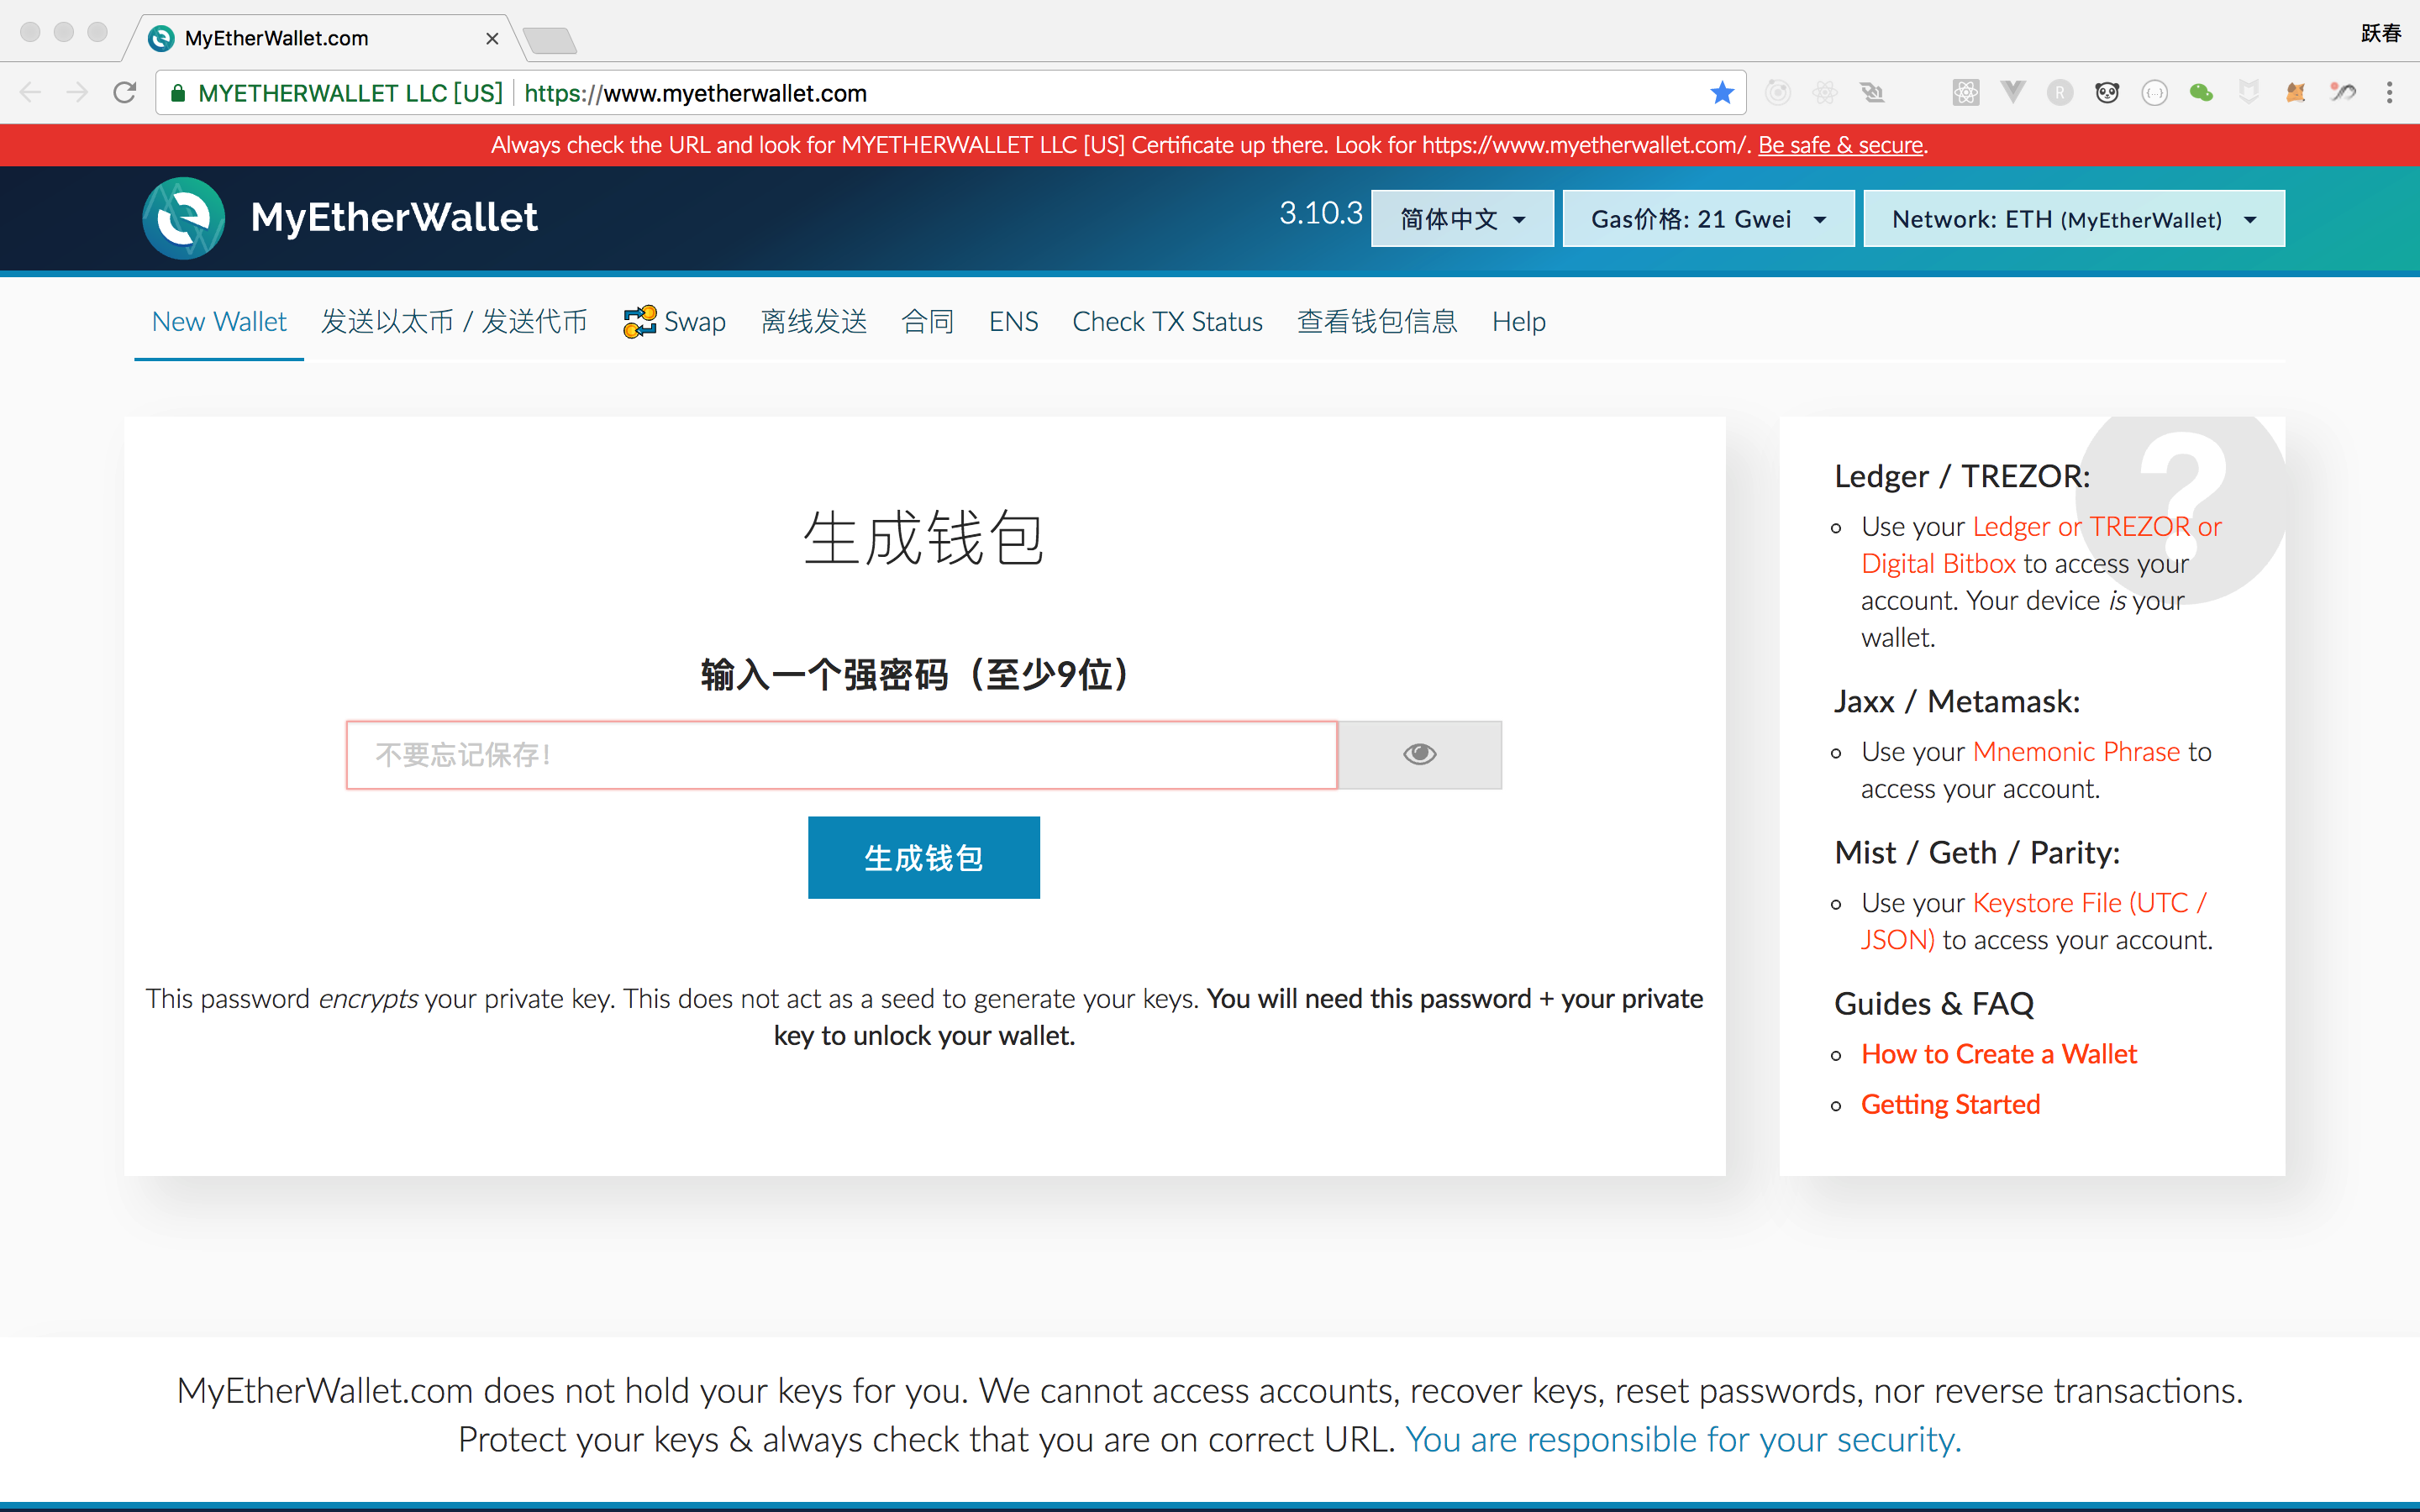Select the New Wallet tab
Viewport: 2420px width, 1512px height.
219,322
